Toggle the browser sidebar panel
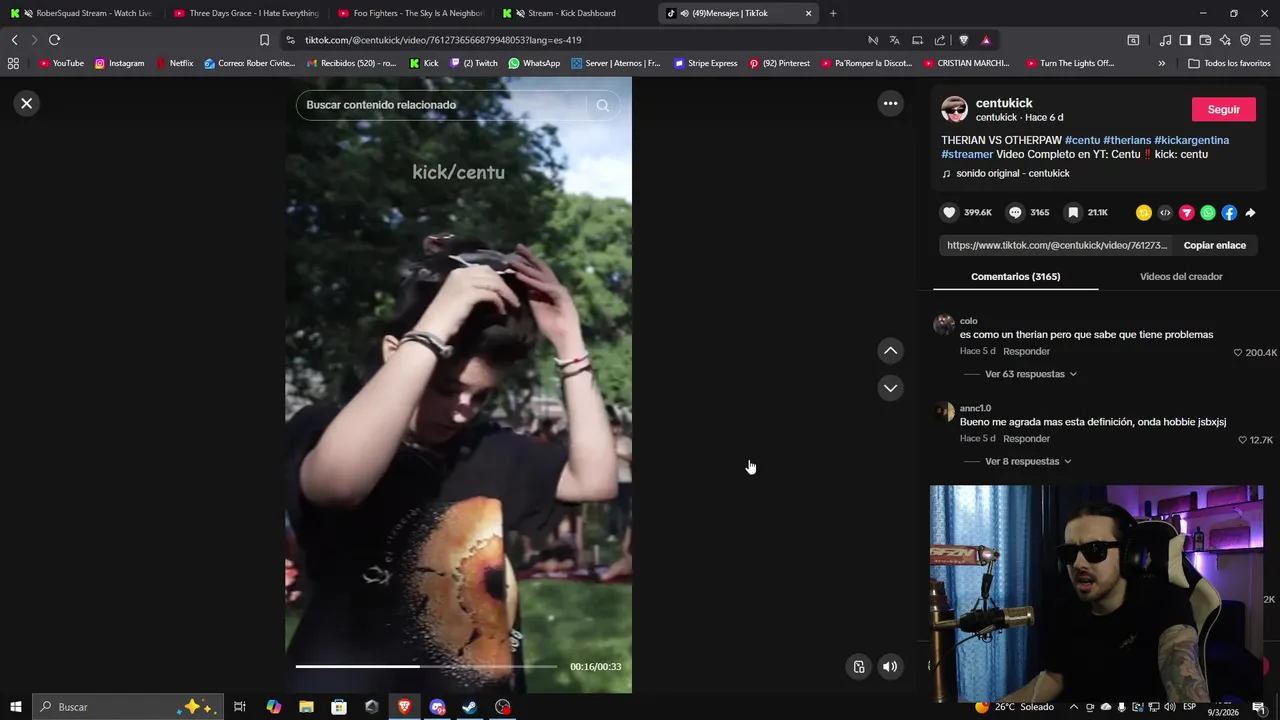1280x720 pixels. click(x=1185, y=40)
